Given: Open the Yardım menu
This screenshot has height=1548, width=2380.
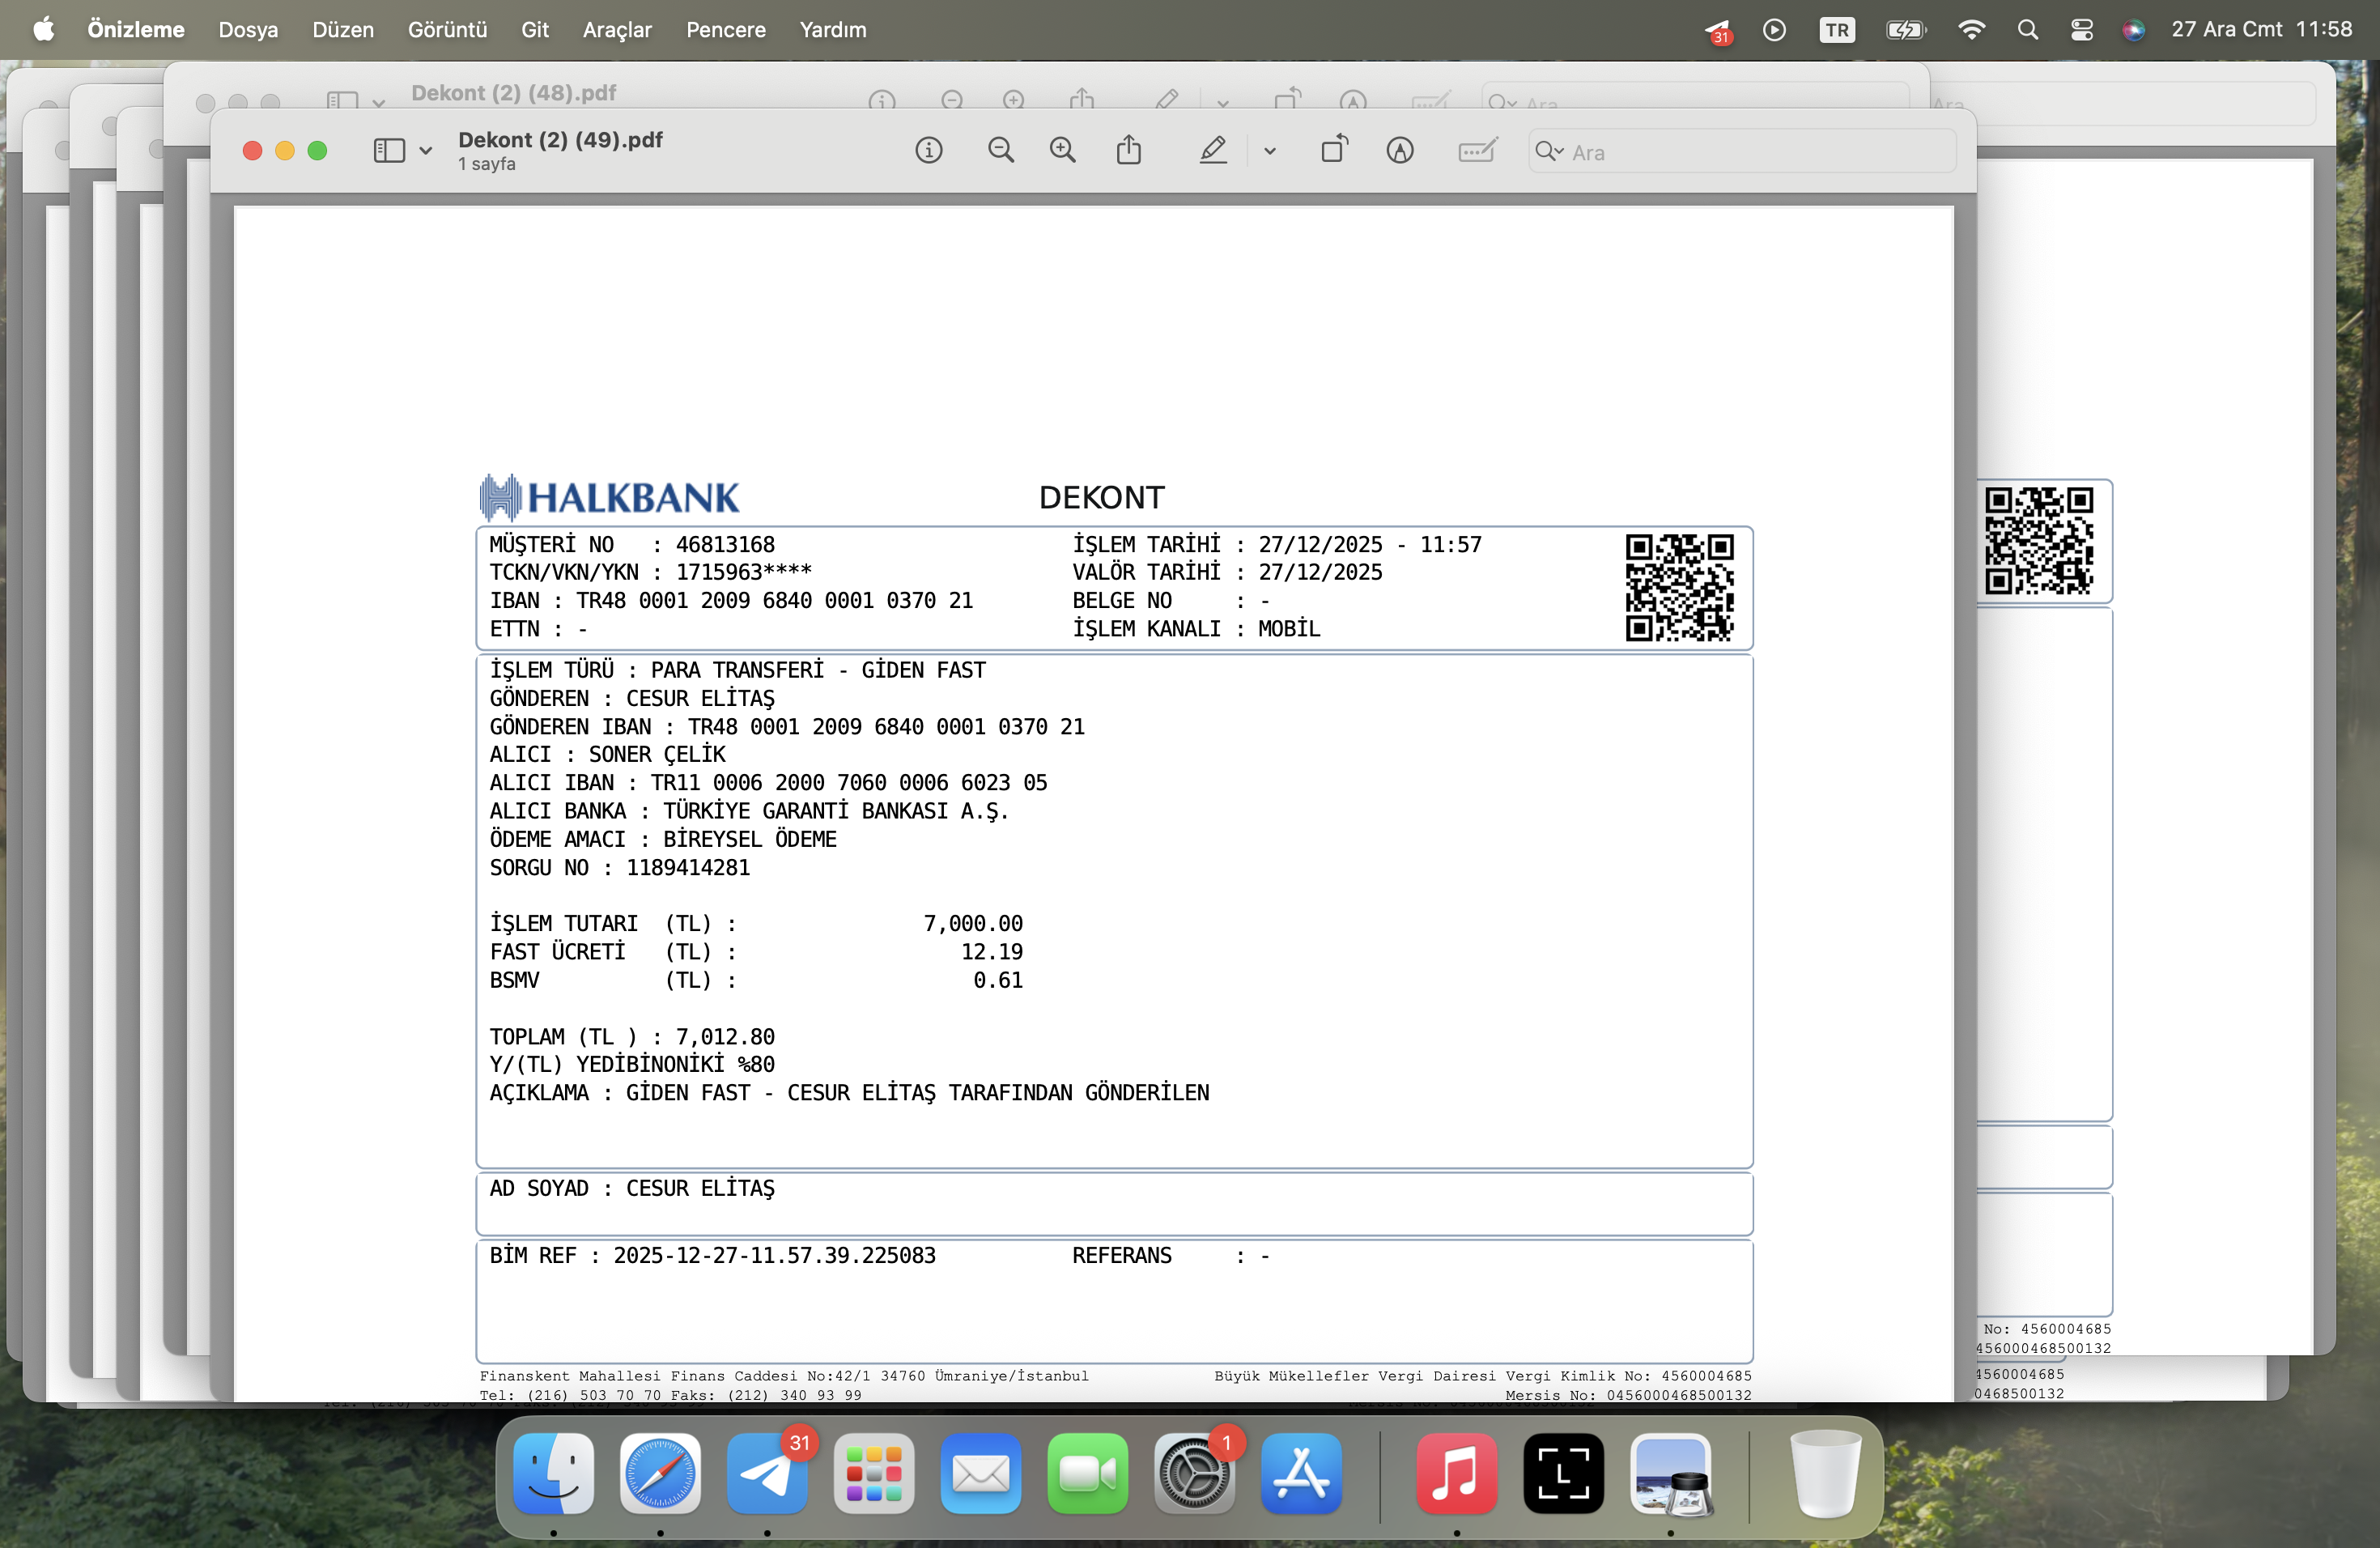Looking at the screenshot, I should [833, 30].
